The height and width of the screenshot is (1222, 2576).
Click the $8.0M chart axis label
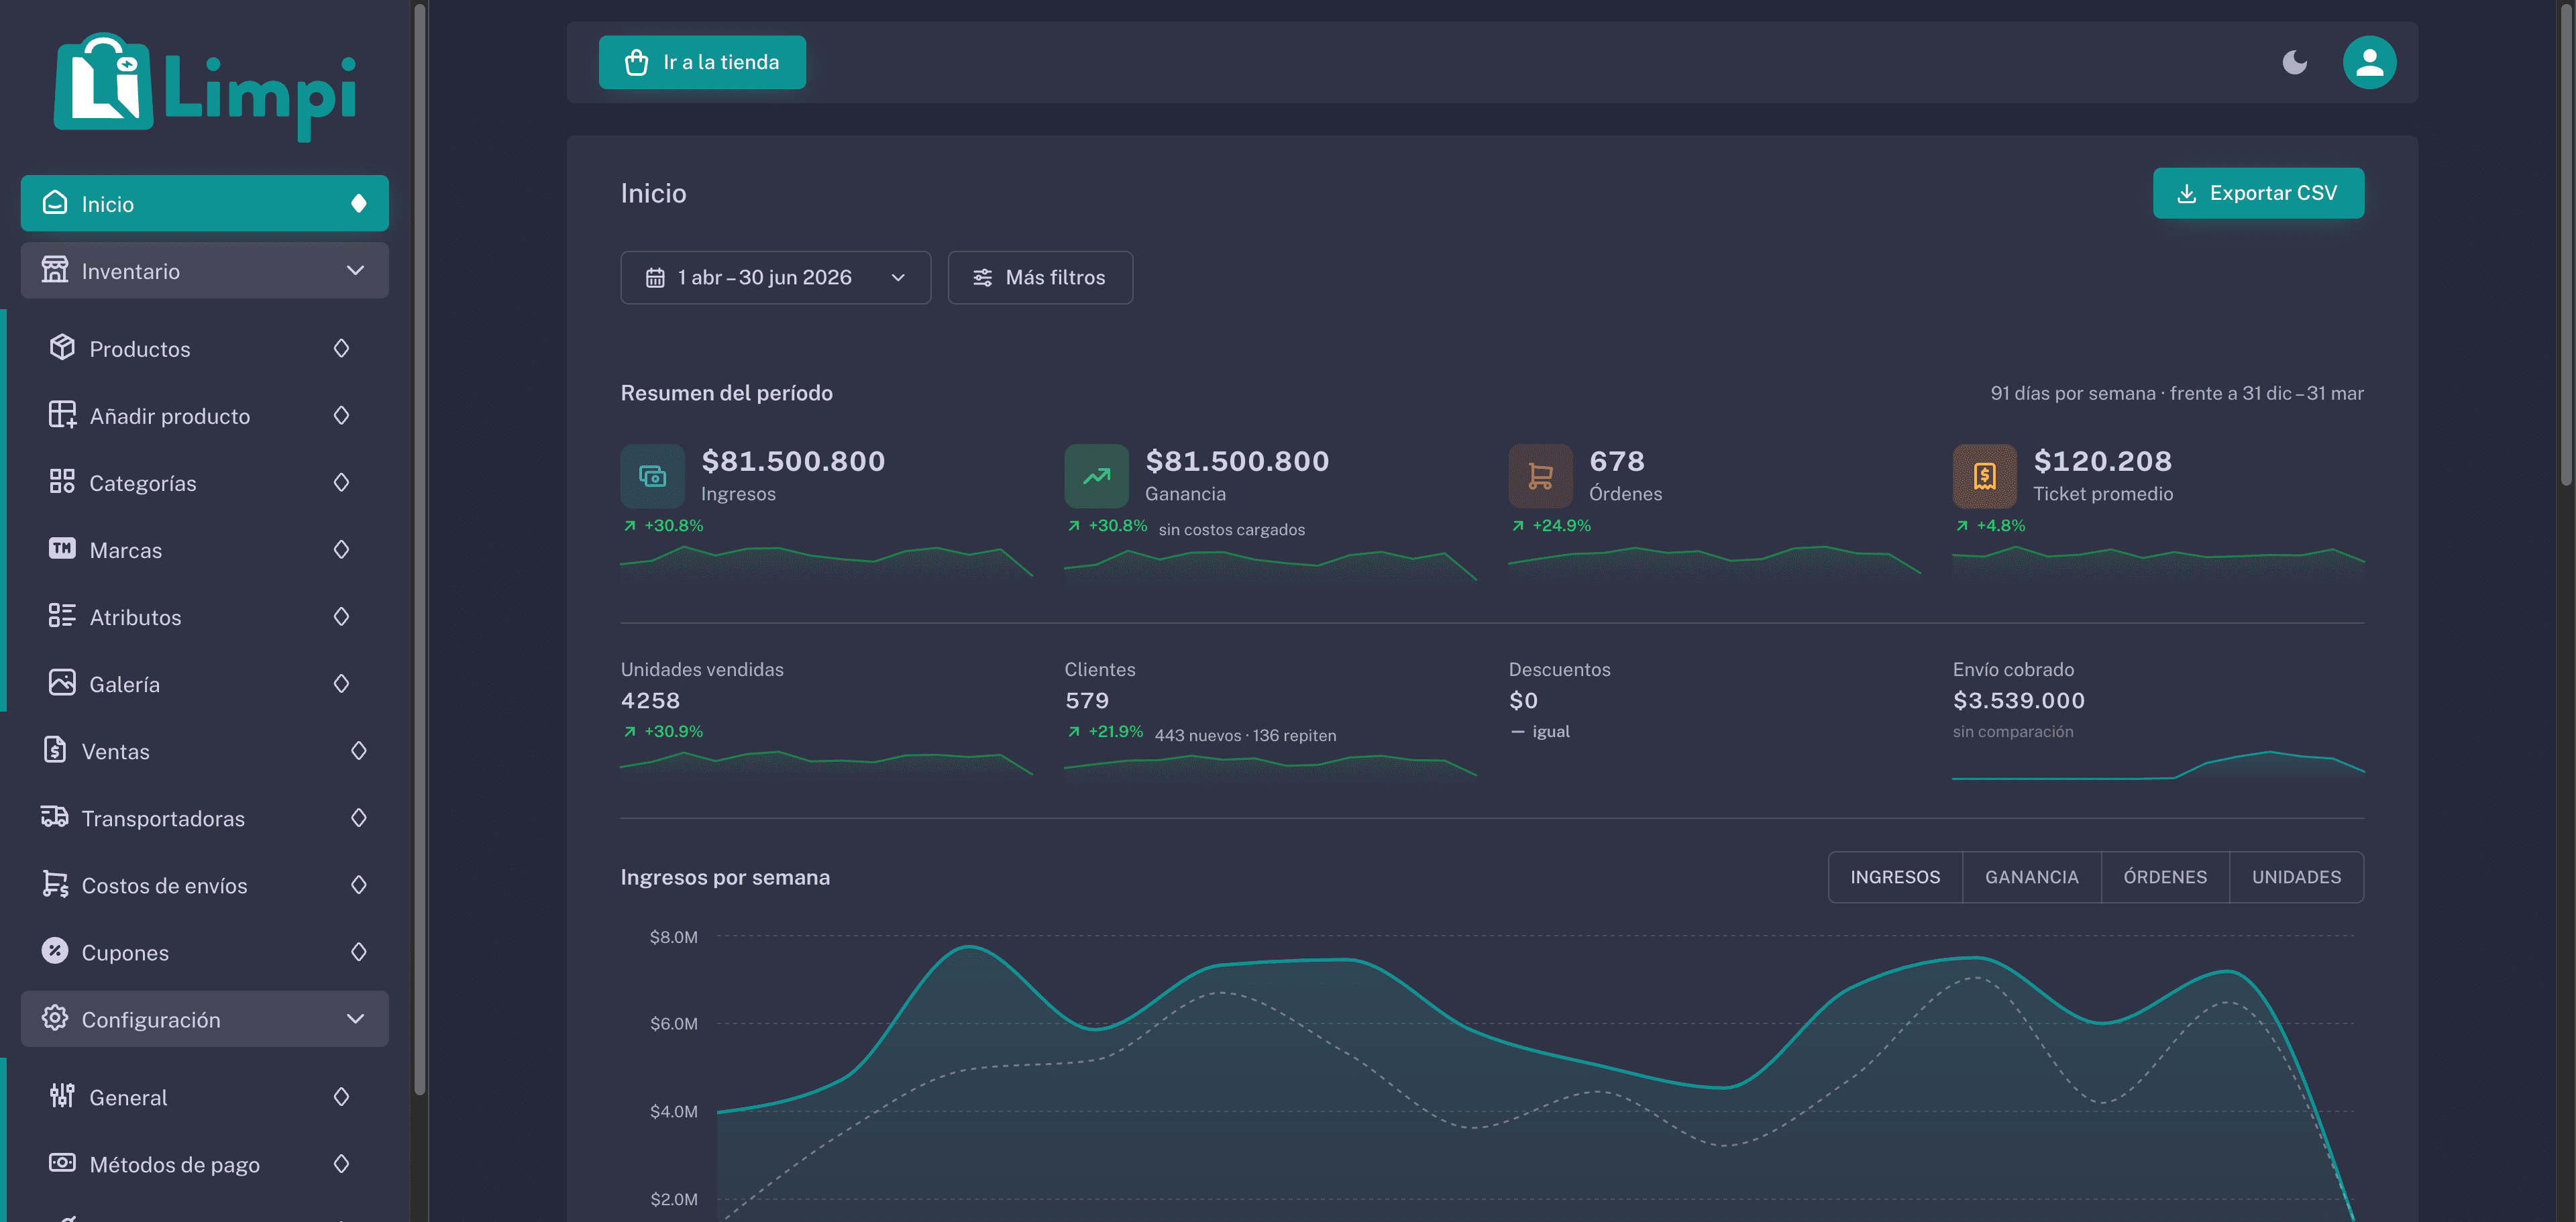tap(674, 937)
